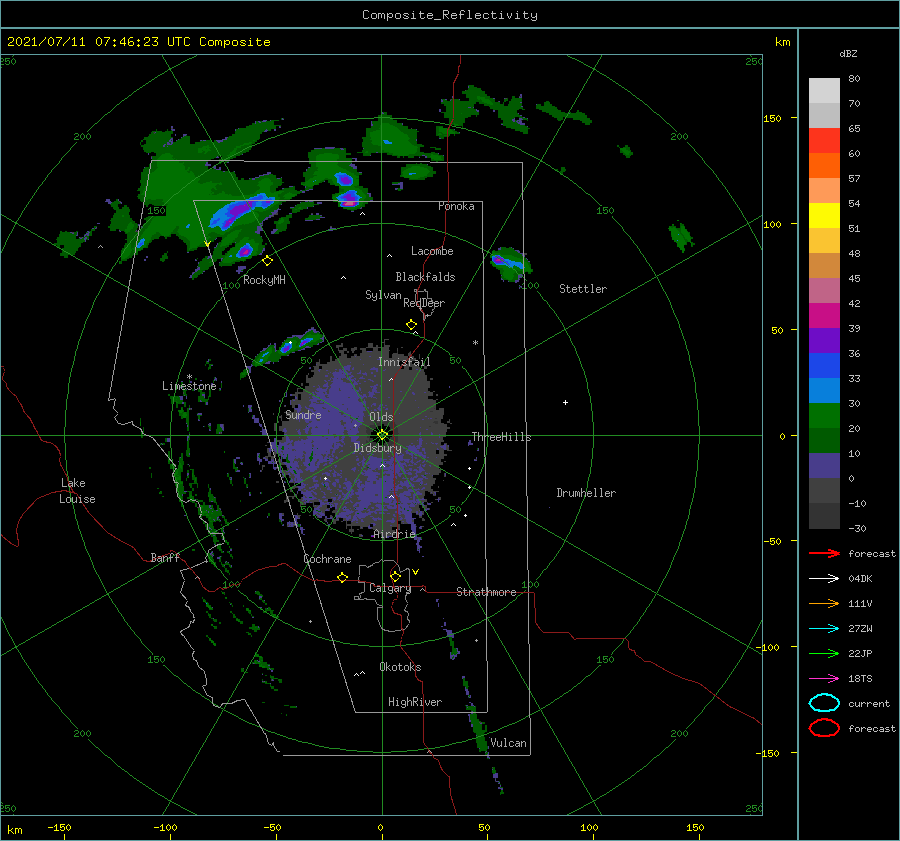
Task: Click the yellow diamond marker below RedDeer
Action: point(411,325)
